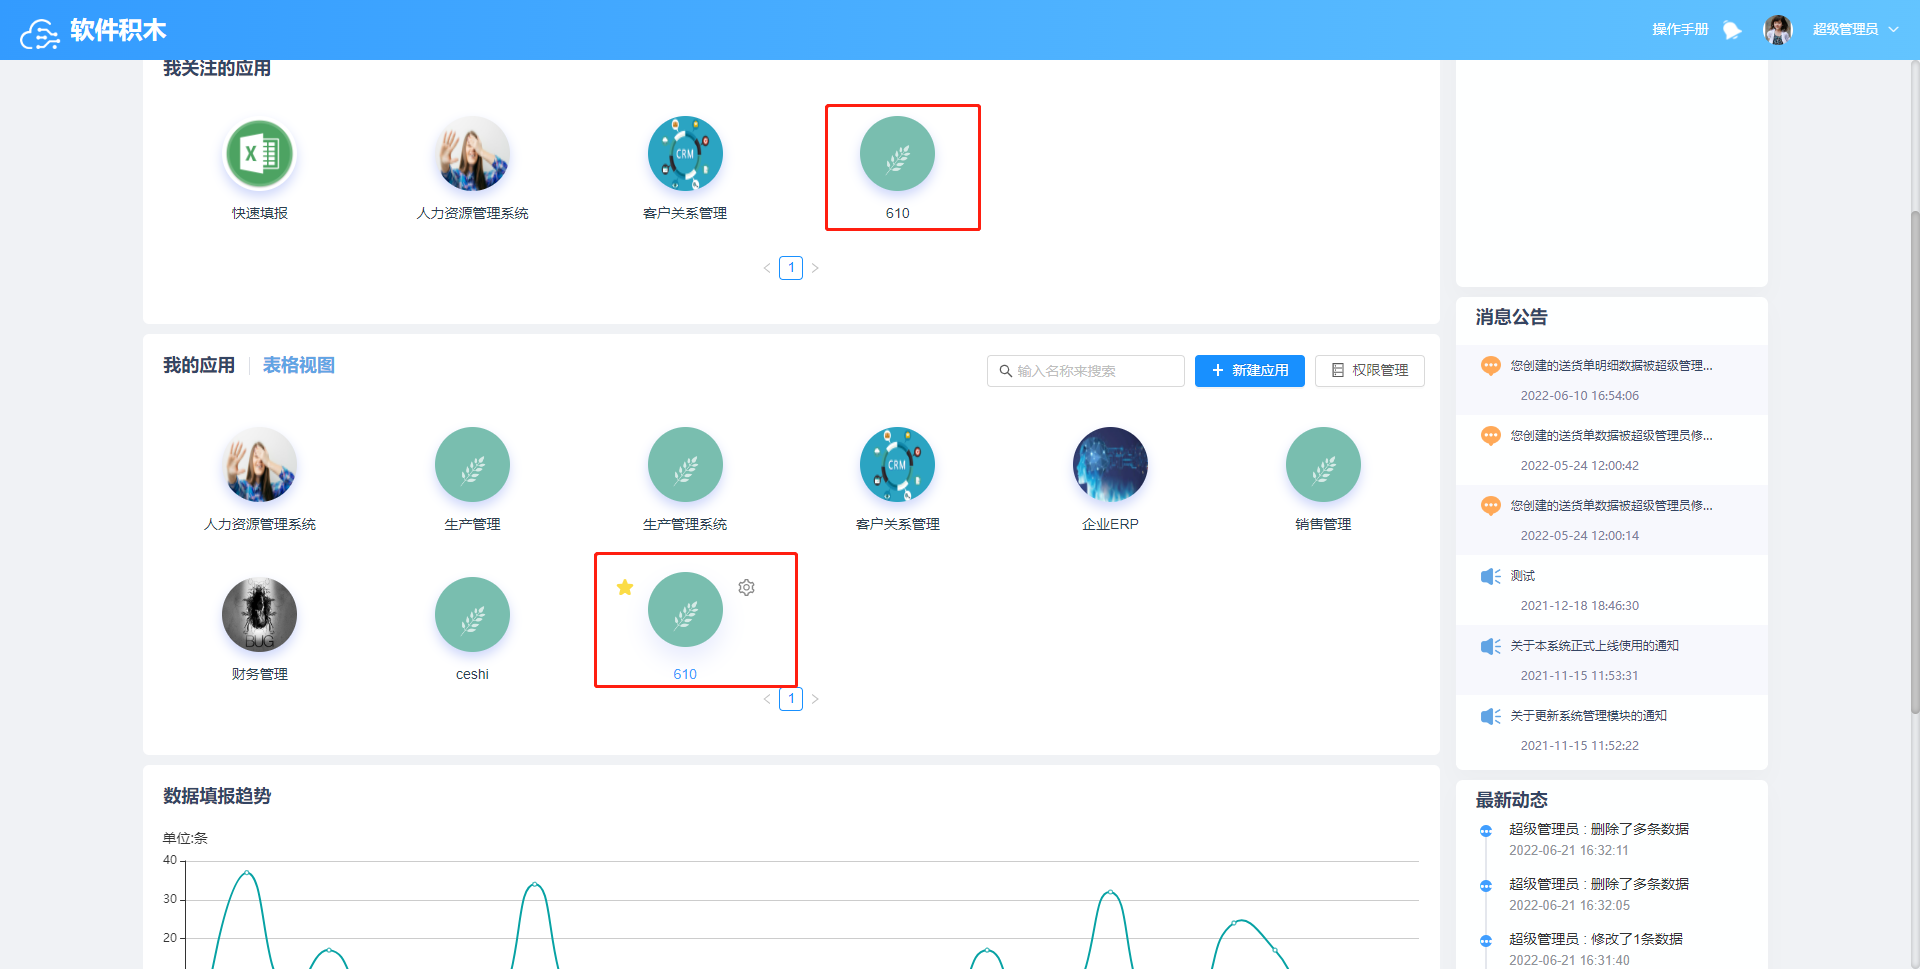Image resolution: width=1920 pixels, height=969 pixels.
Task: Open message dated 2022-05-24 12:00:14
Action: pos(1611,520)
